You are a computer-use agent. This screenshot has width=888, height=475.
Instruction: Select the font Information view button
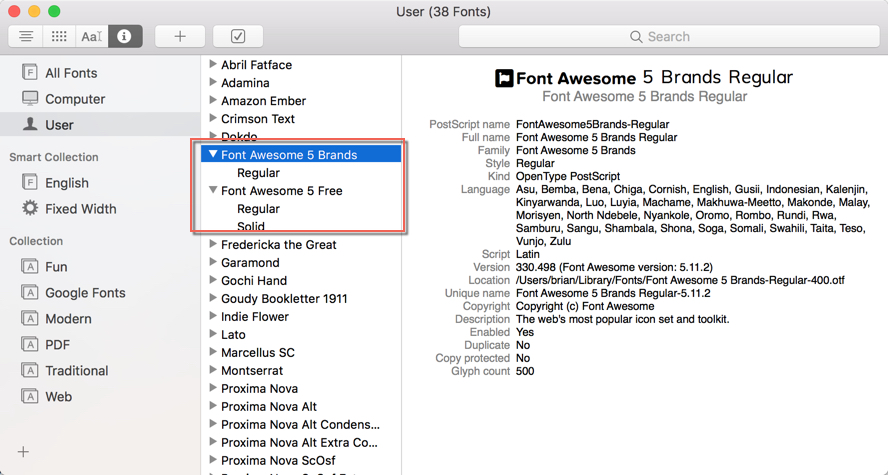coord(125,36)
